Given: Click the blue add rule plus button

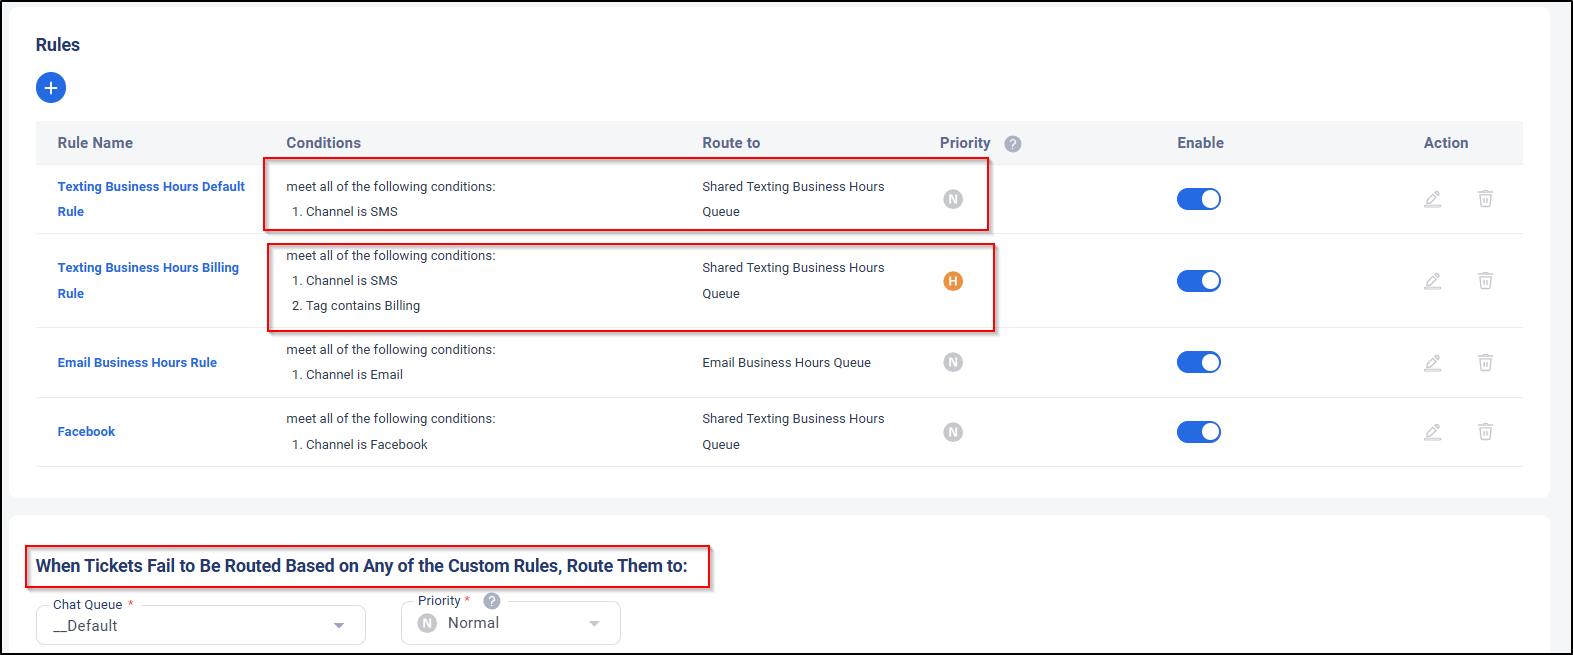Looking at the screenshot, I should 51,88.
